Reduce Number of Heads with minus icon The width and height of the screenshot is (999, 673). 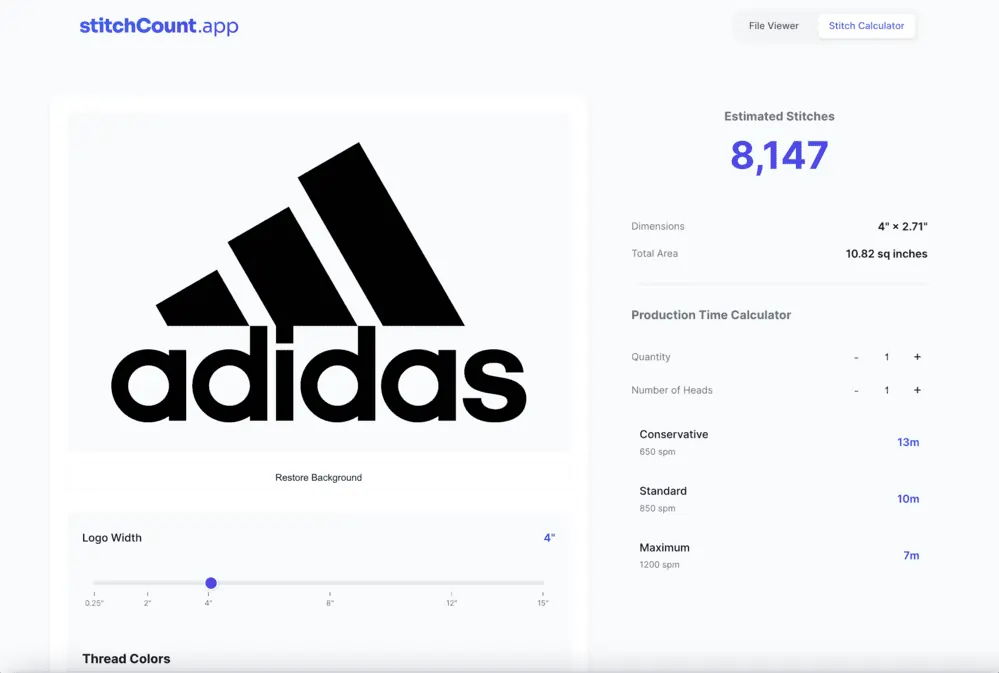pos(856,390)
